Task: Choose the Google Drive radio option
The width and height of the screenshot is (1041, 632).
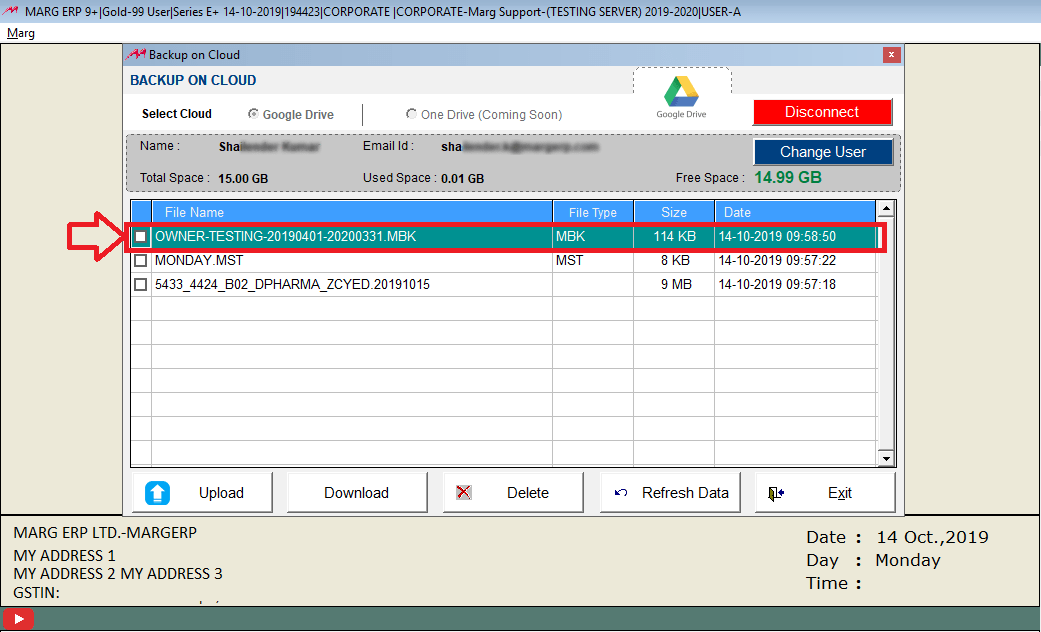Action: pos(253,114)
